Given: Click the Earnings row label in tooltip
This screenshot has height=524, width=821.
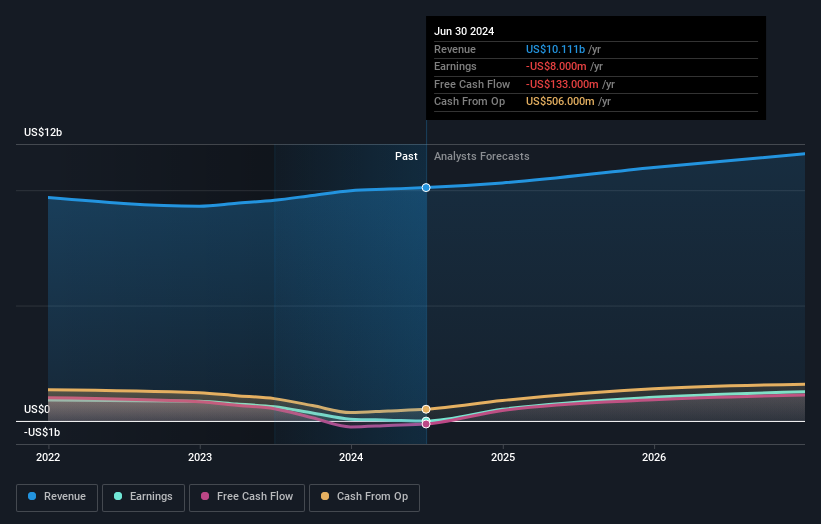Looking at the screenshot, I should coord(456,66).
